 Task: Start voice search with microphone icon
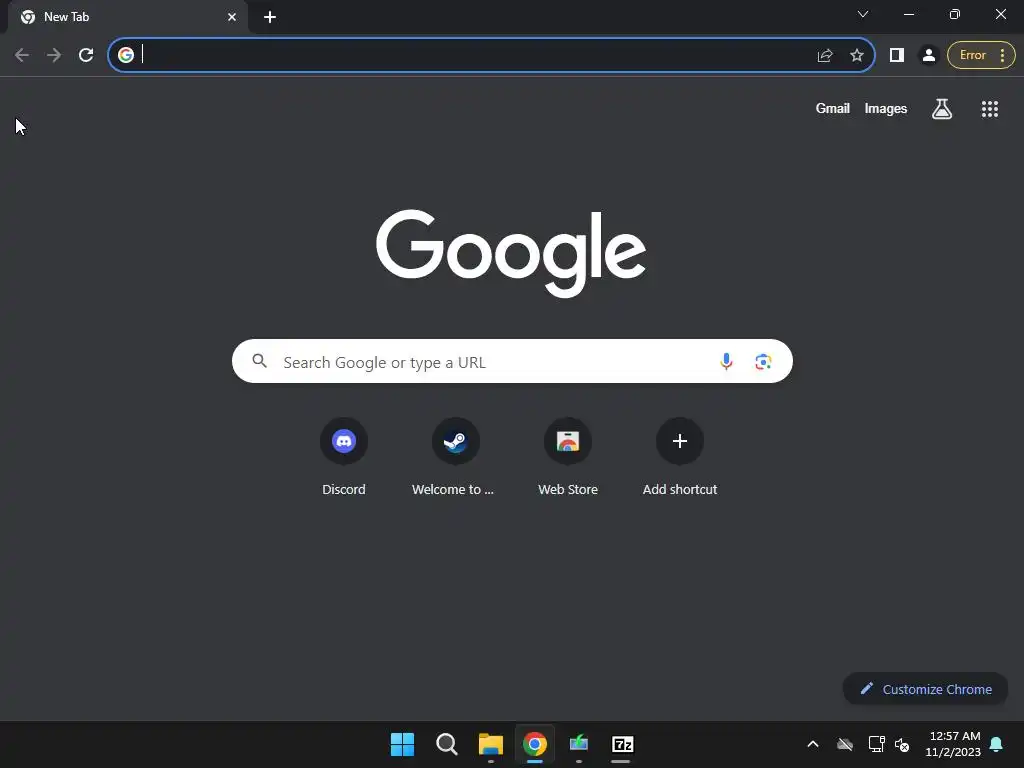[x=726, y=361]
